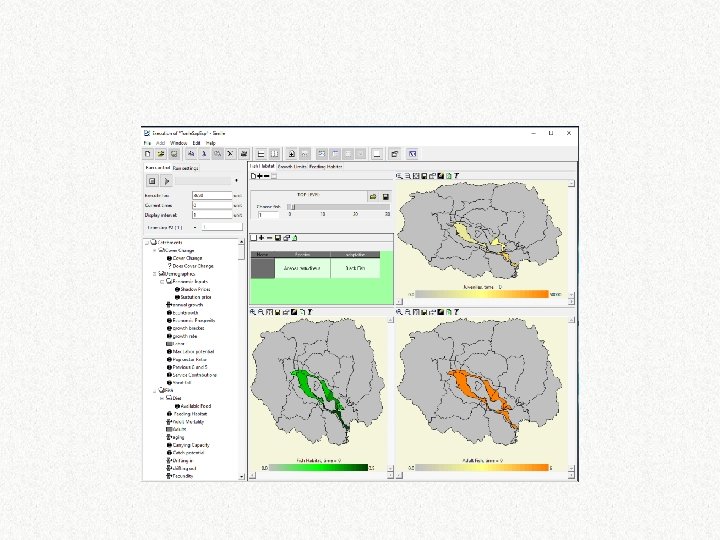Click the T text icon on orange Adult map
This screenshot has height=540, width=720.
[x=456, y=312]
